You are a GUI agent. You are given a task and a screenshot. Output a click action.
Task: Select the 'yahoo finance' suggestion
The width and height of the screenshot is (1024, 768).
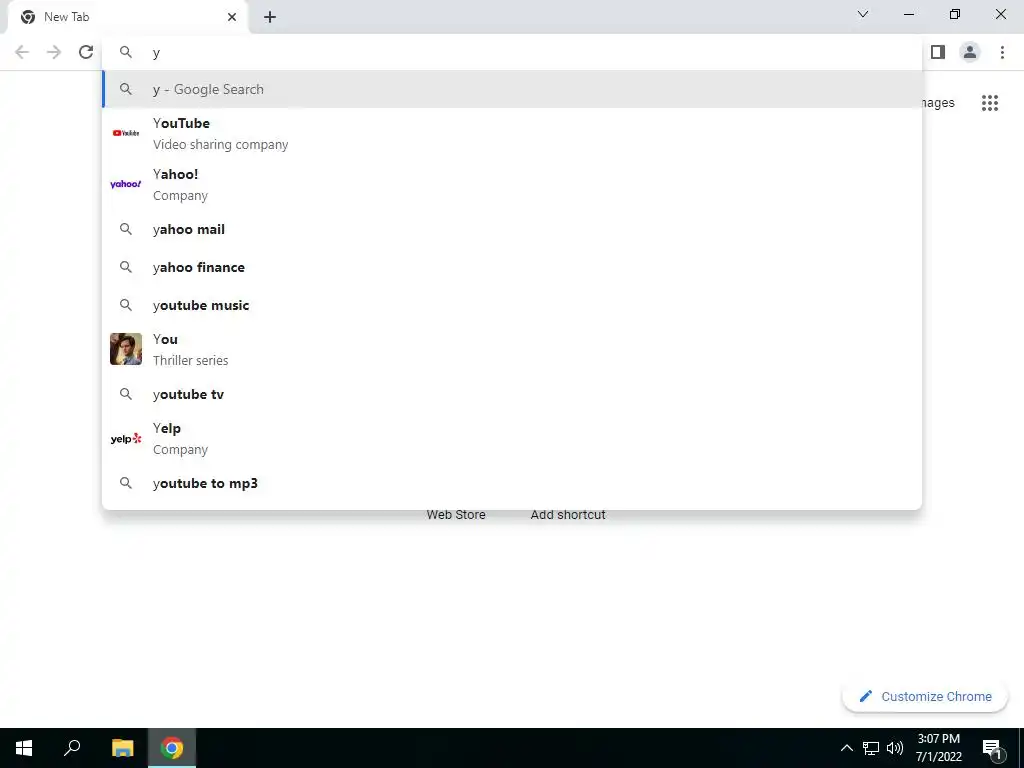click(x=512, y=267)
